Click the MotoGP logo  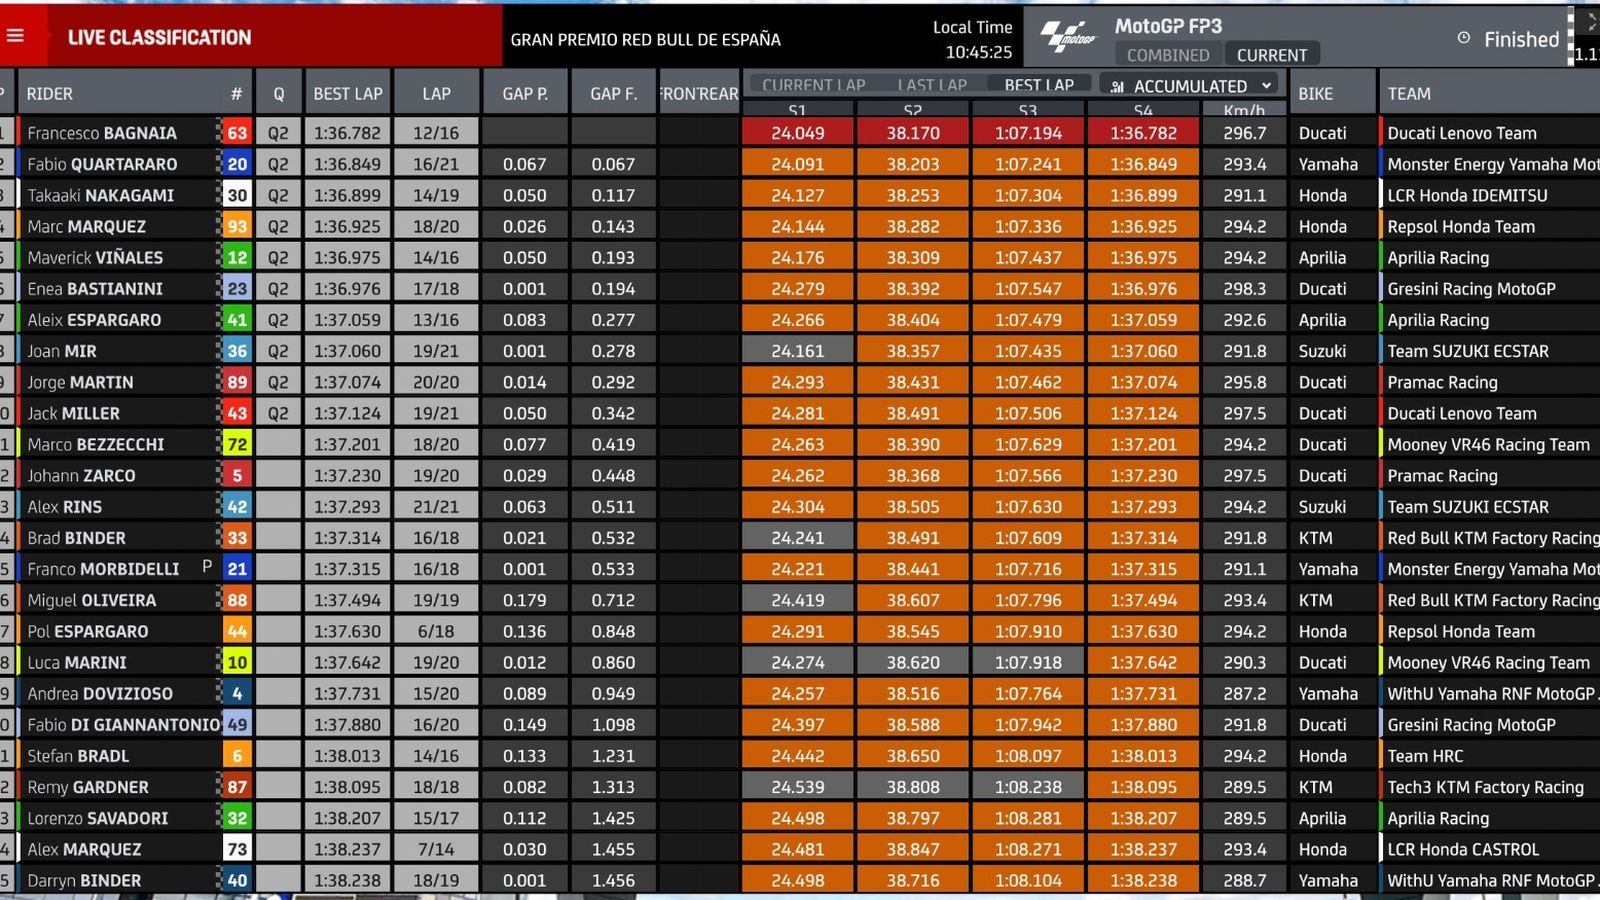pyautogui.click(x=1068, y=37)
